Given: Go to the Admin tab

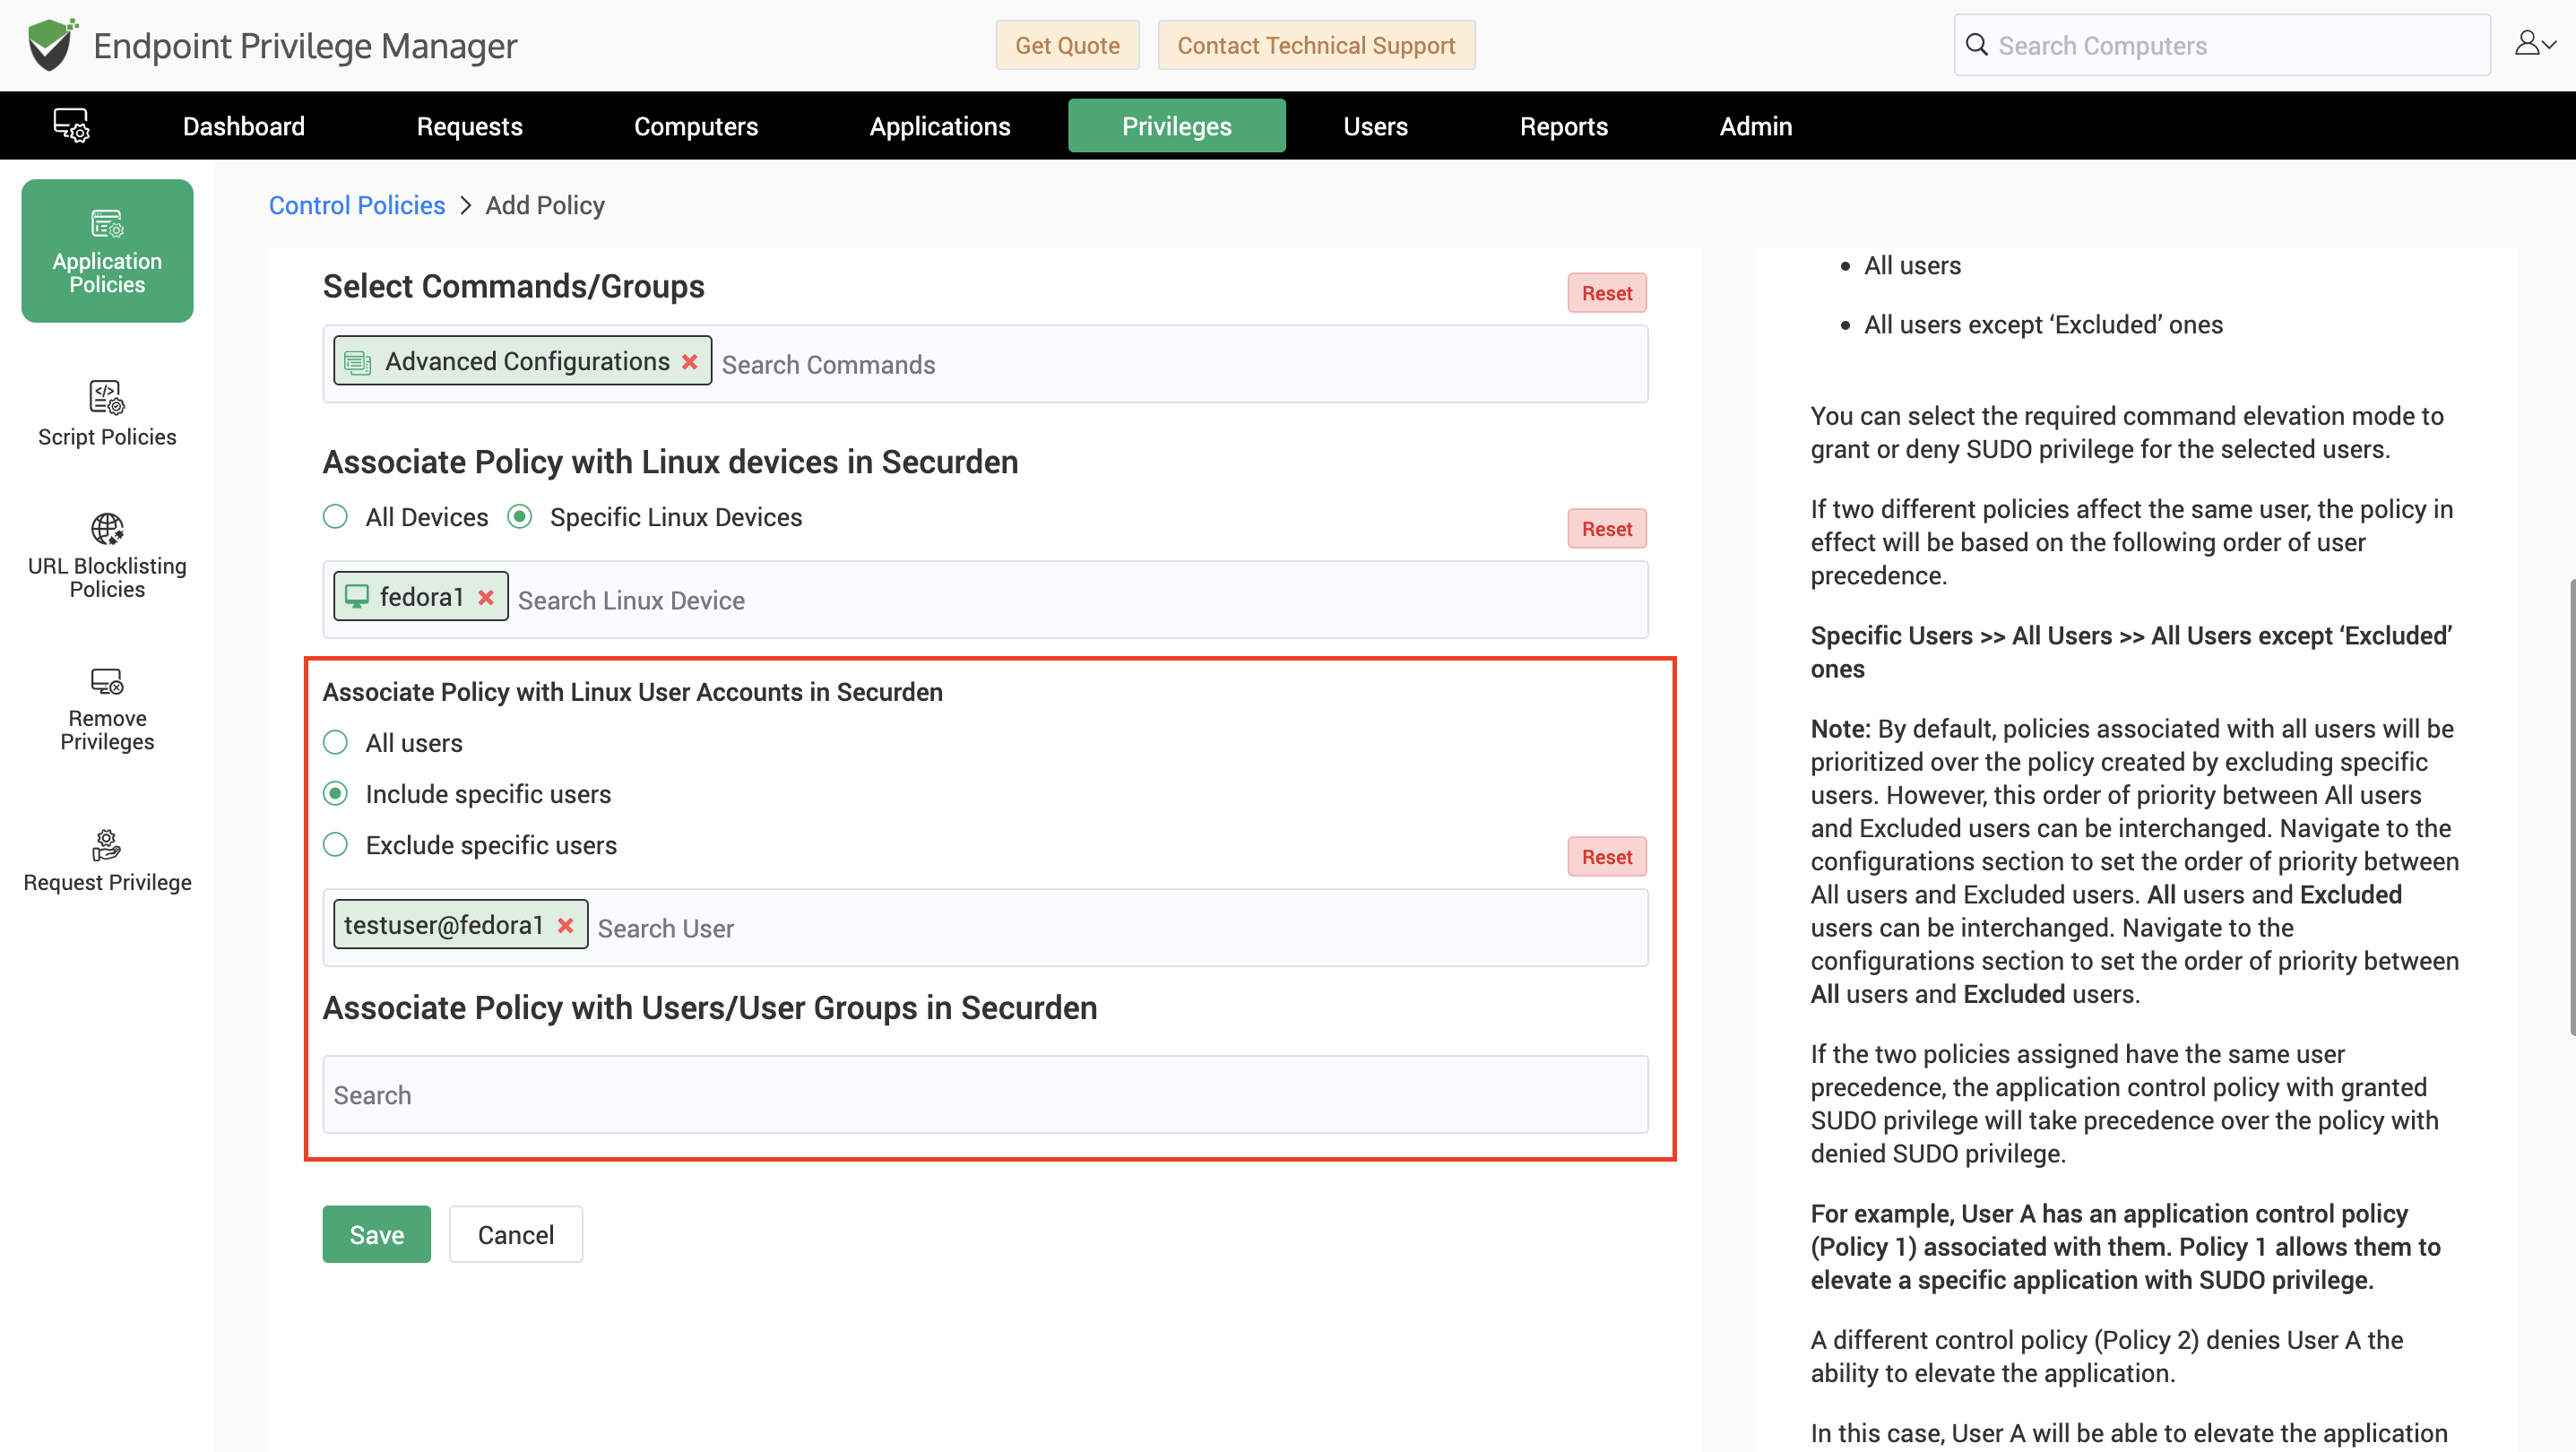Looking at the screenshot, I should tap(1756, 126).
